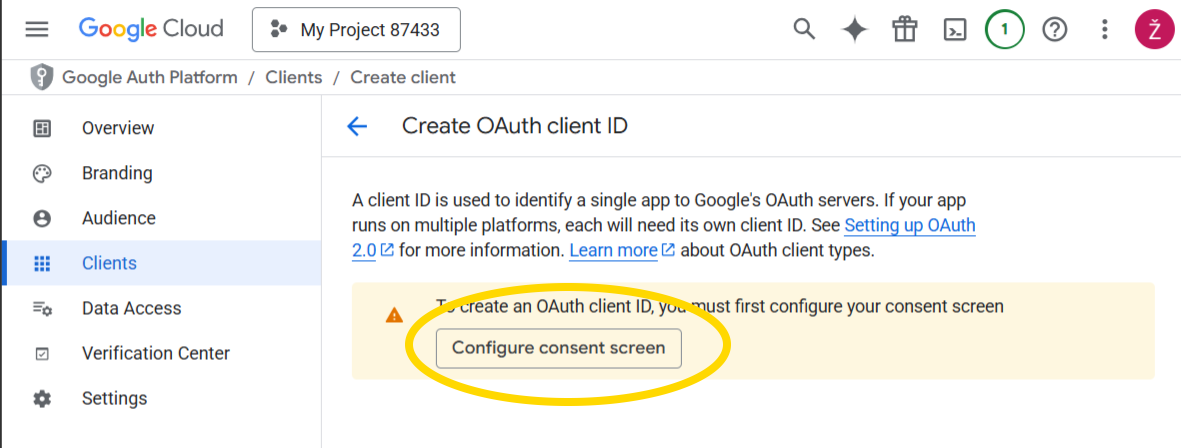Open the Branding sidebar item

162,173
